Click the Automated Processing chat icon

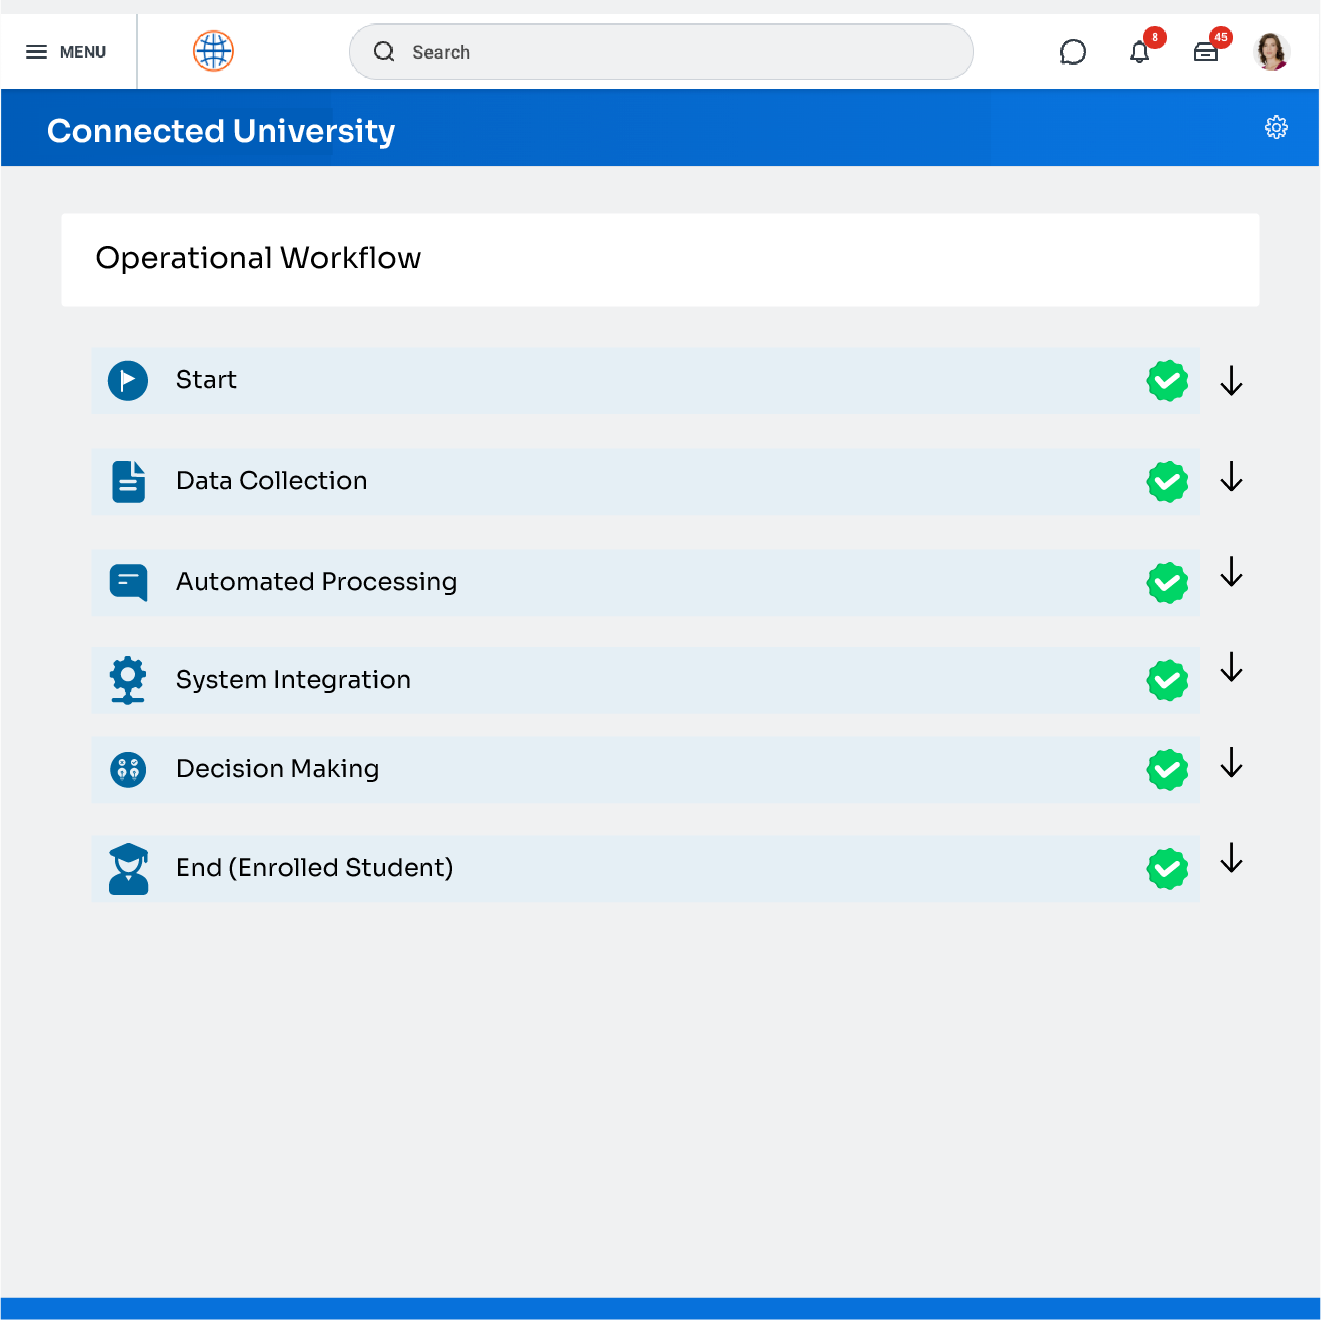pos(127,581)
